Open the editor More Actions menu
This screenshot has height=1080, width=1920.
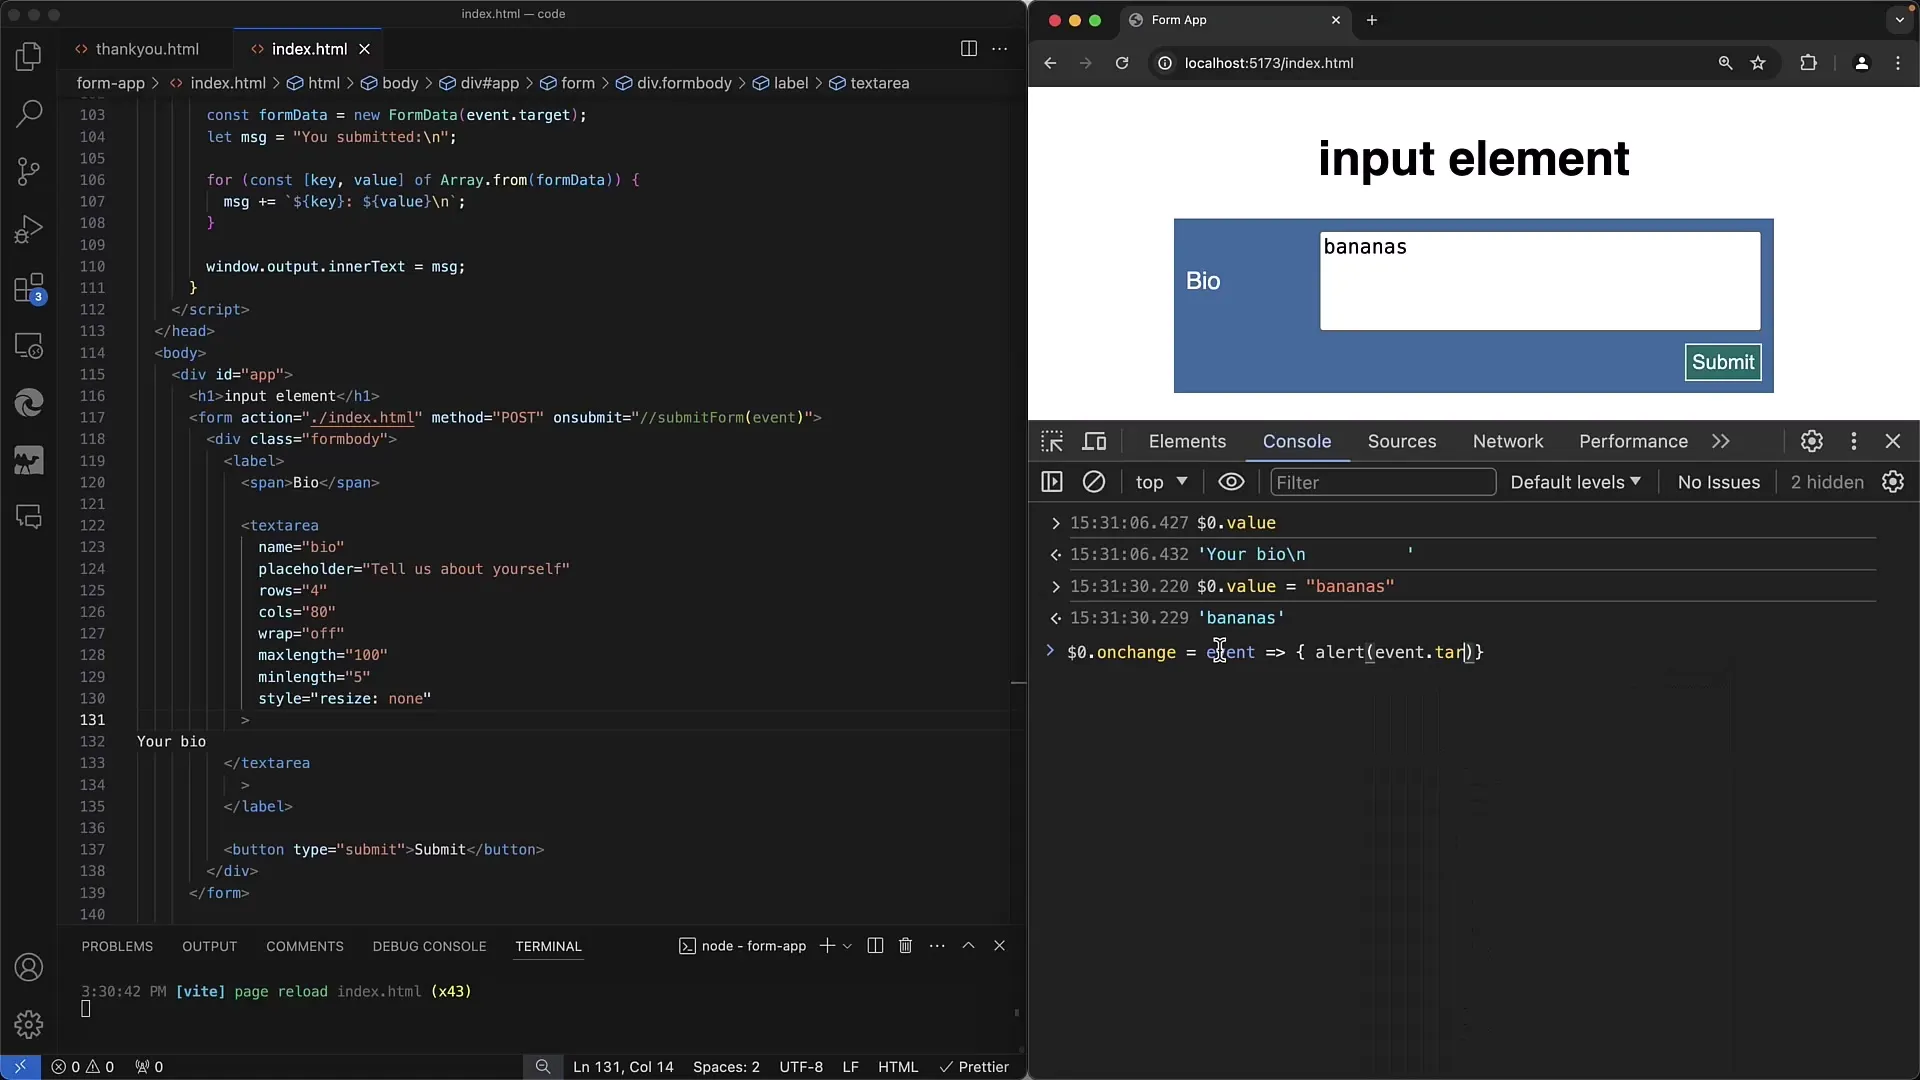click(x=999, y=49)
